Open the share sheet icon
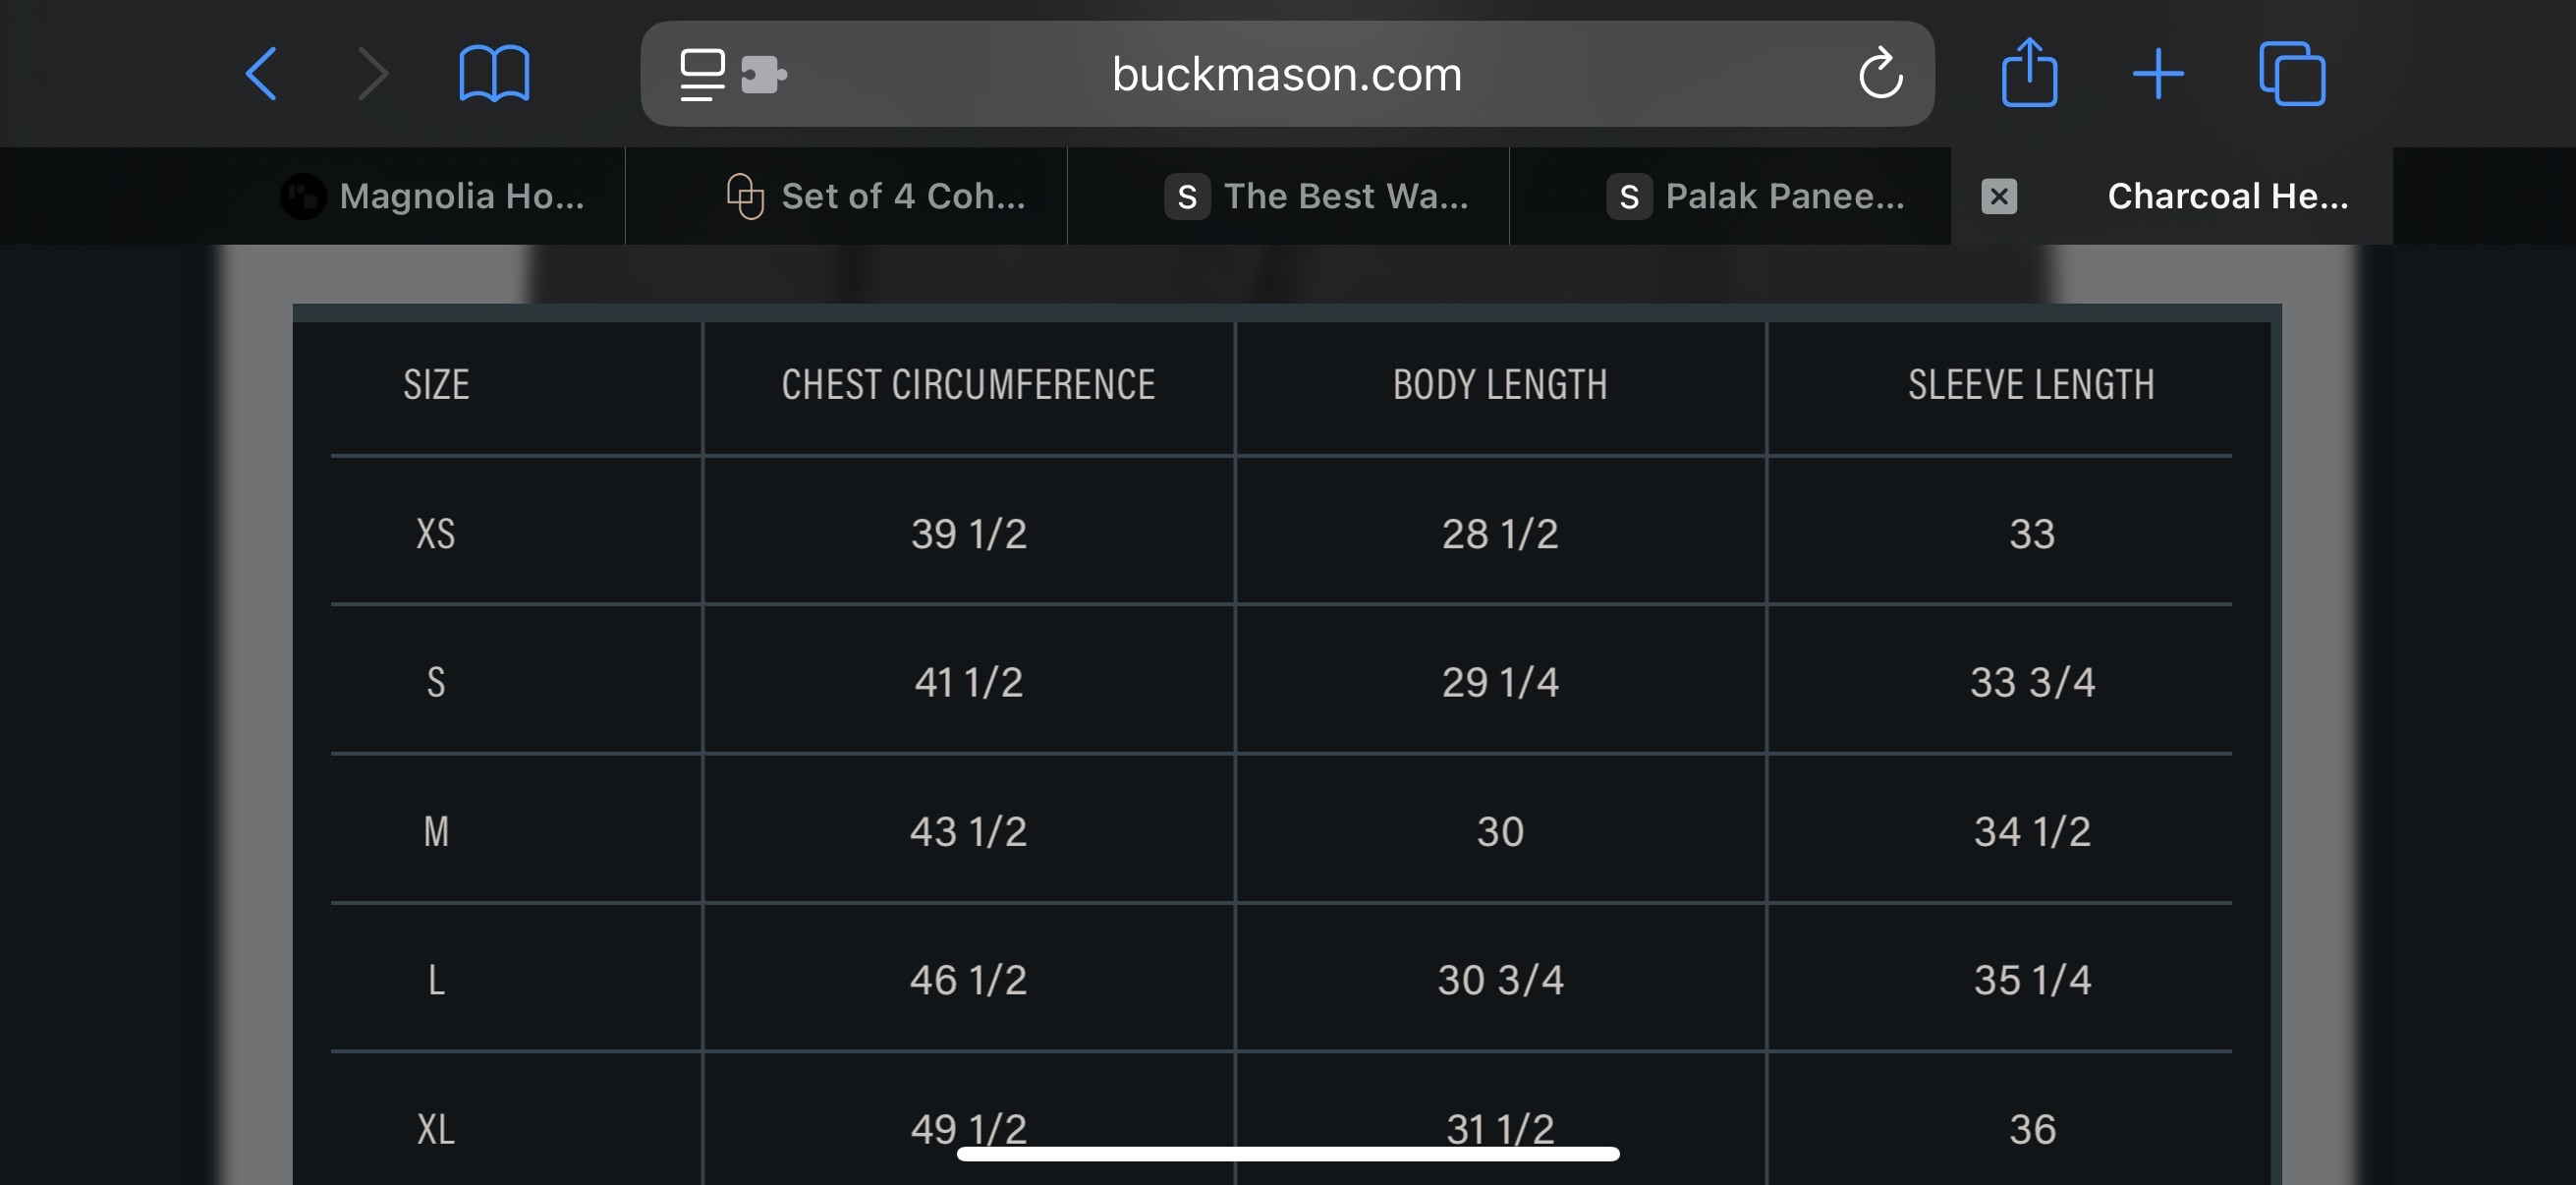The image size is (2576, 1185). point(2029,72)
